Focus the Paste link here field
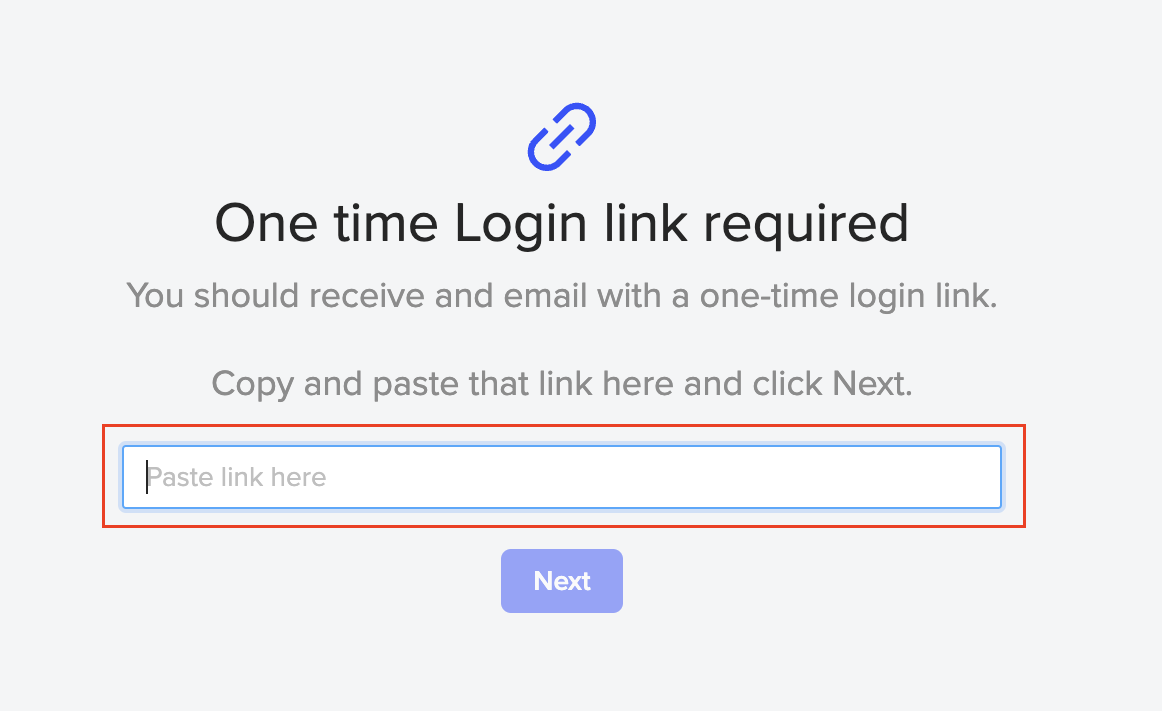 [x=561, y=477]
